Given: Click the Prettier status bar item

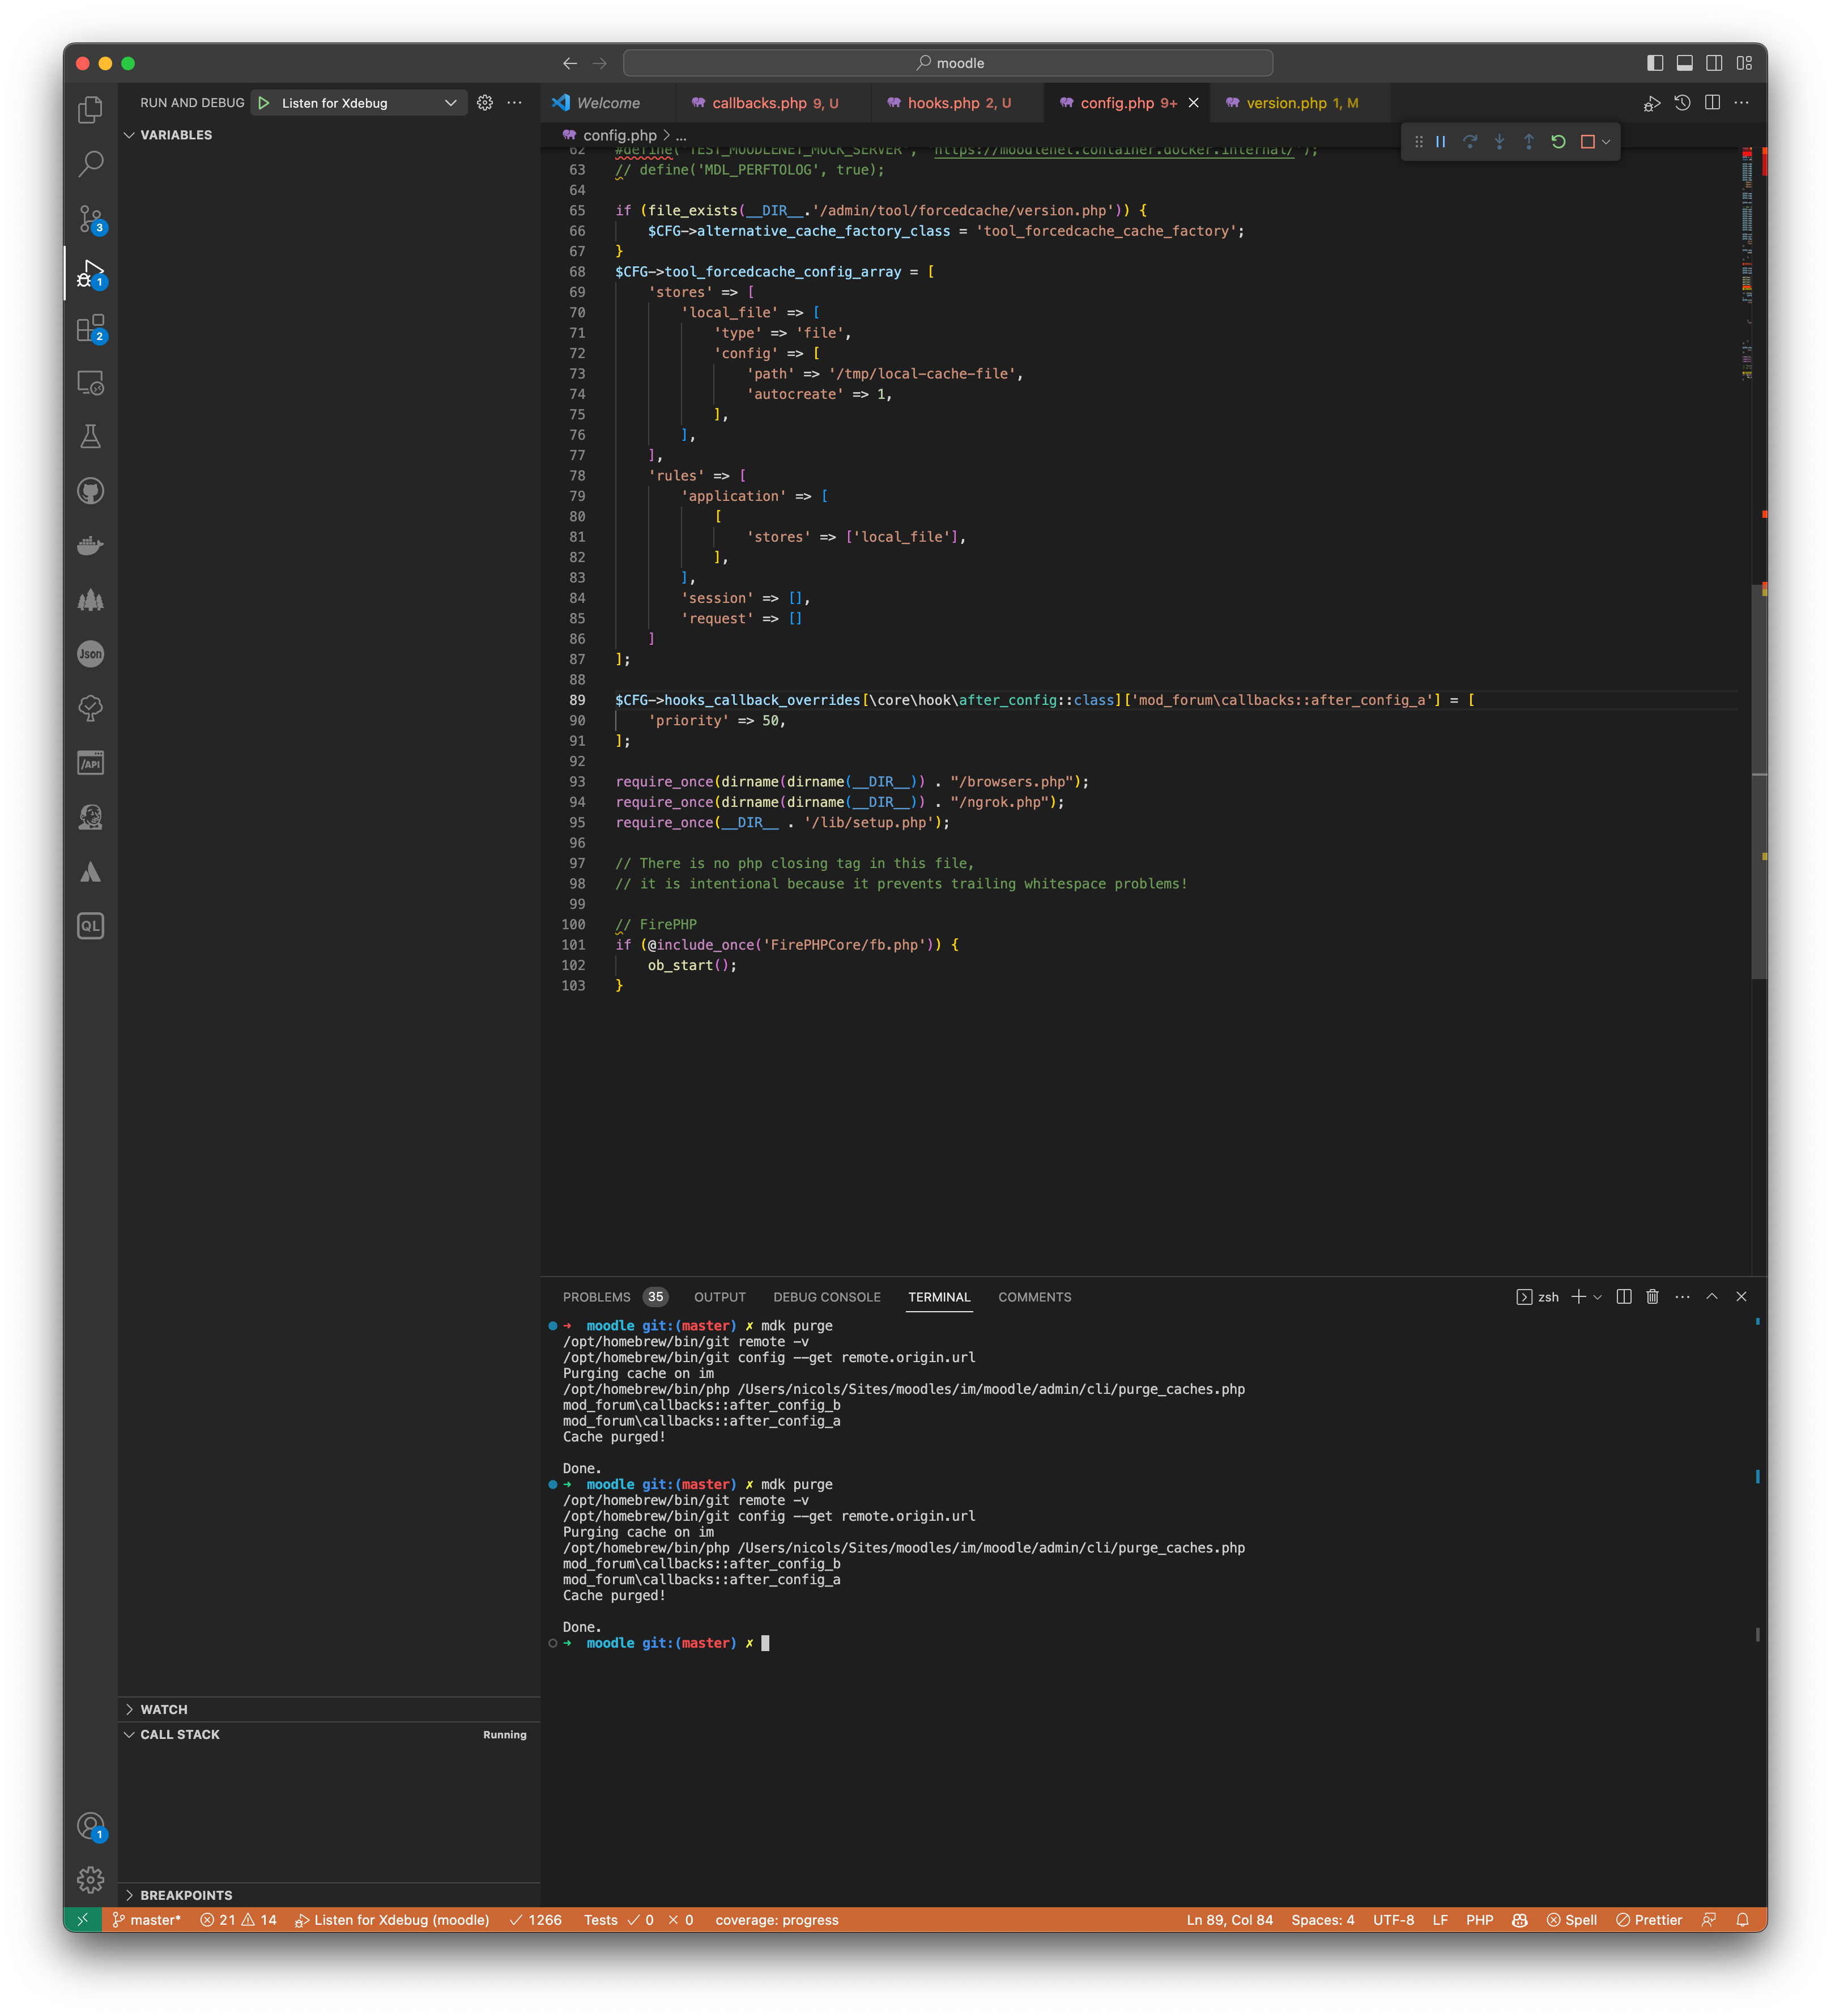Looking at the screenshot, I should pyautogui.click(x=1649, y=1920).
